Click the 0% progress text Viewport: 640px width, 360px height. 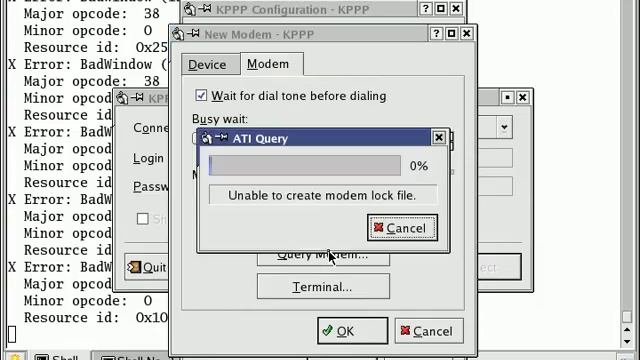(419, 166)
